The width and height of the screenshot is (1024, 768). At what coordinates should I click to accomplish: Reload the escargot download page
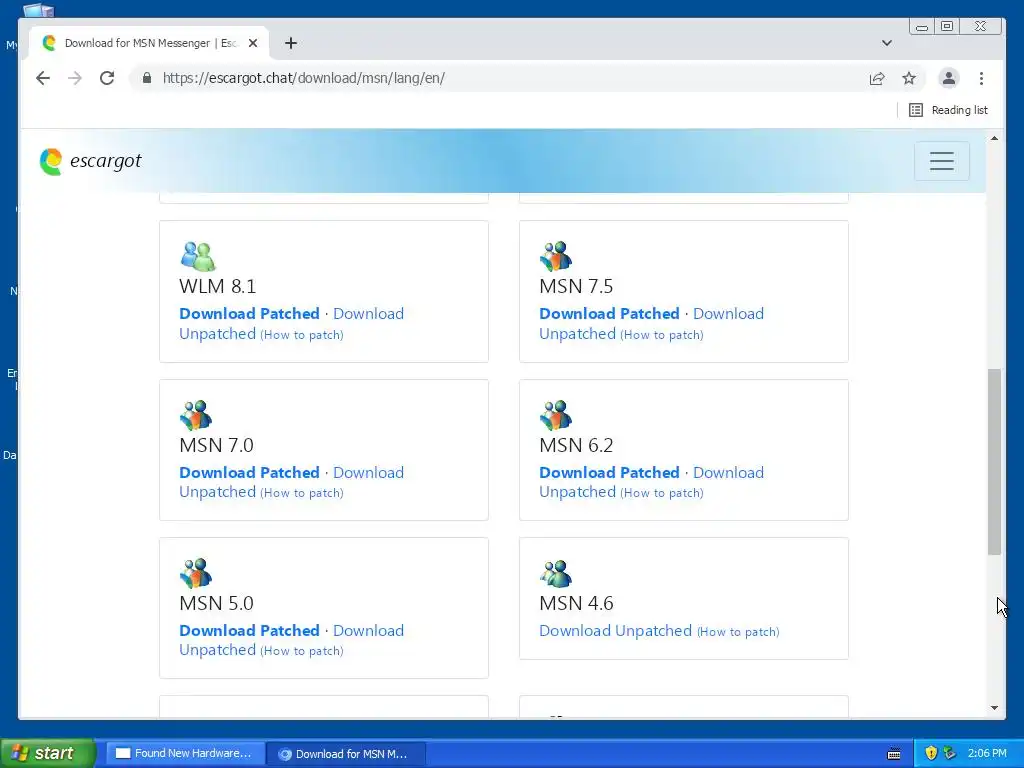point(107,78)
